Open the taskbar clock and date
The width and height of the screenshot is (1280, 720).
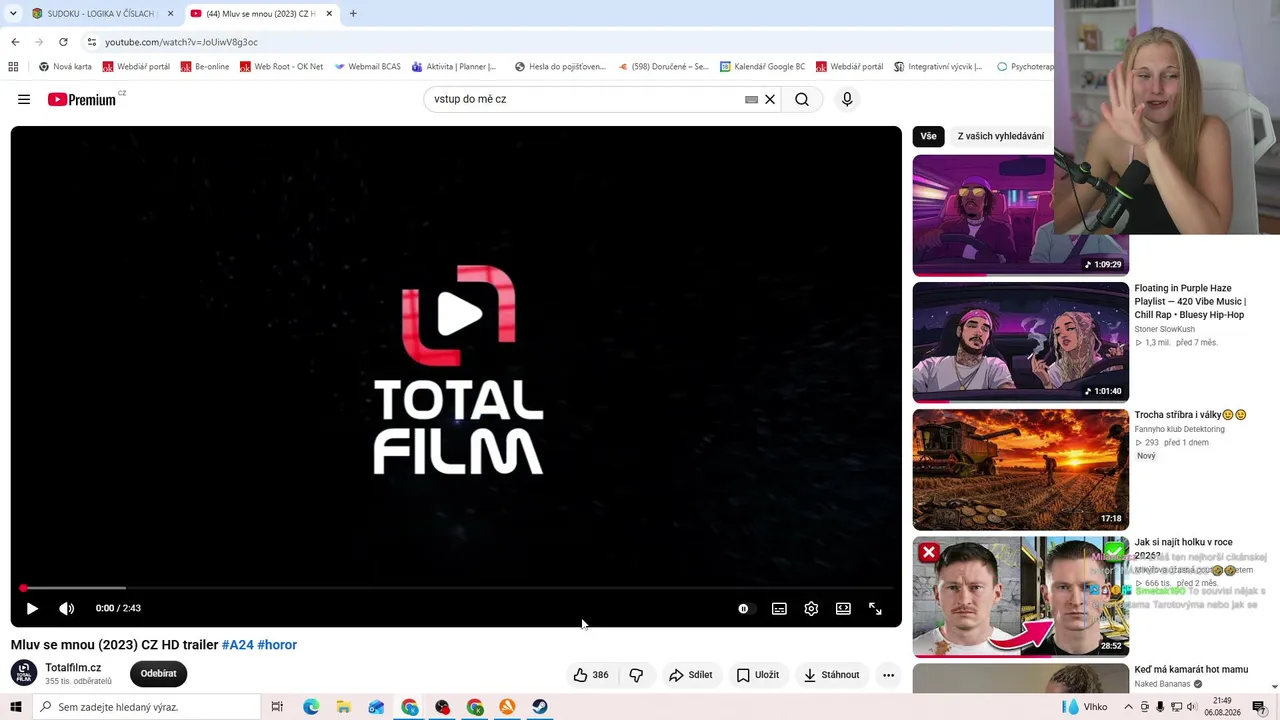[x=1222, y=707]
